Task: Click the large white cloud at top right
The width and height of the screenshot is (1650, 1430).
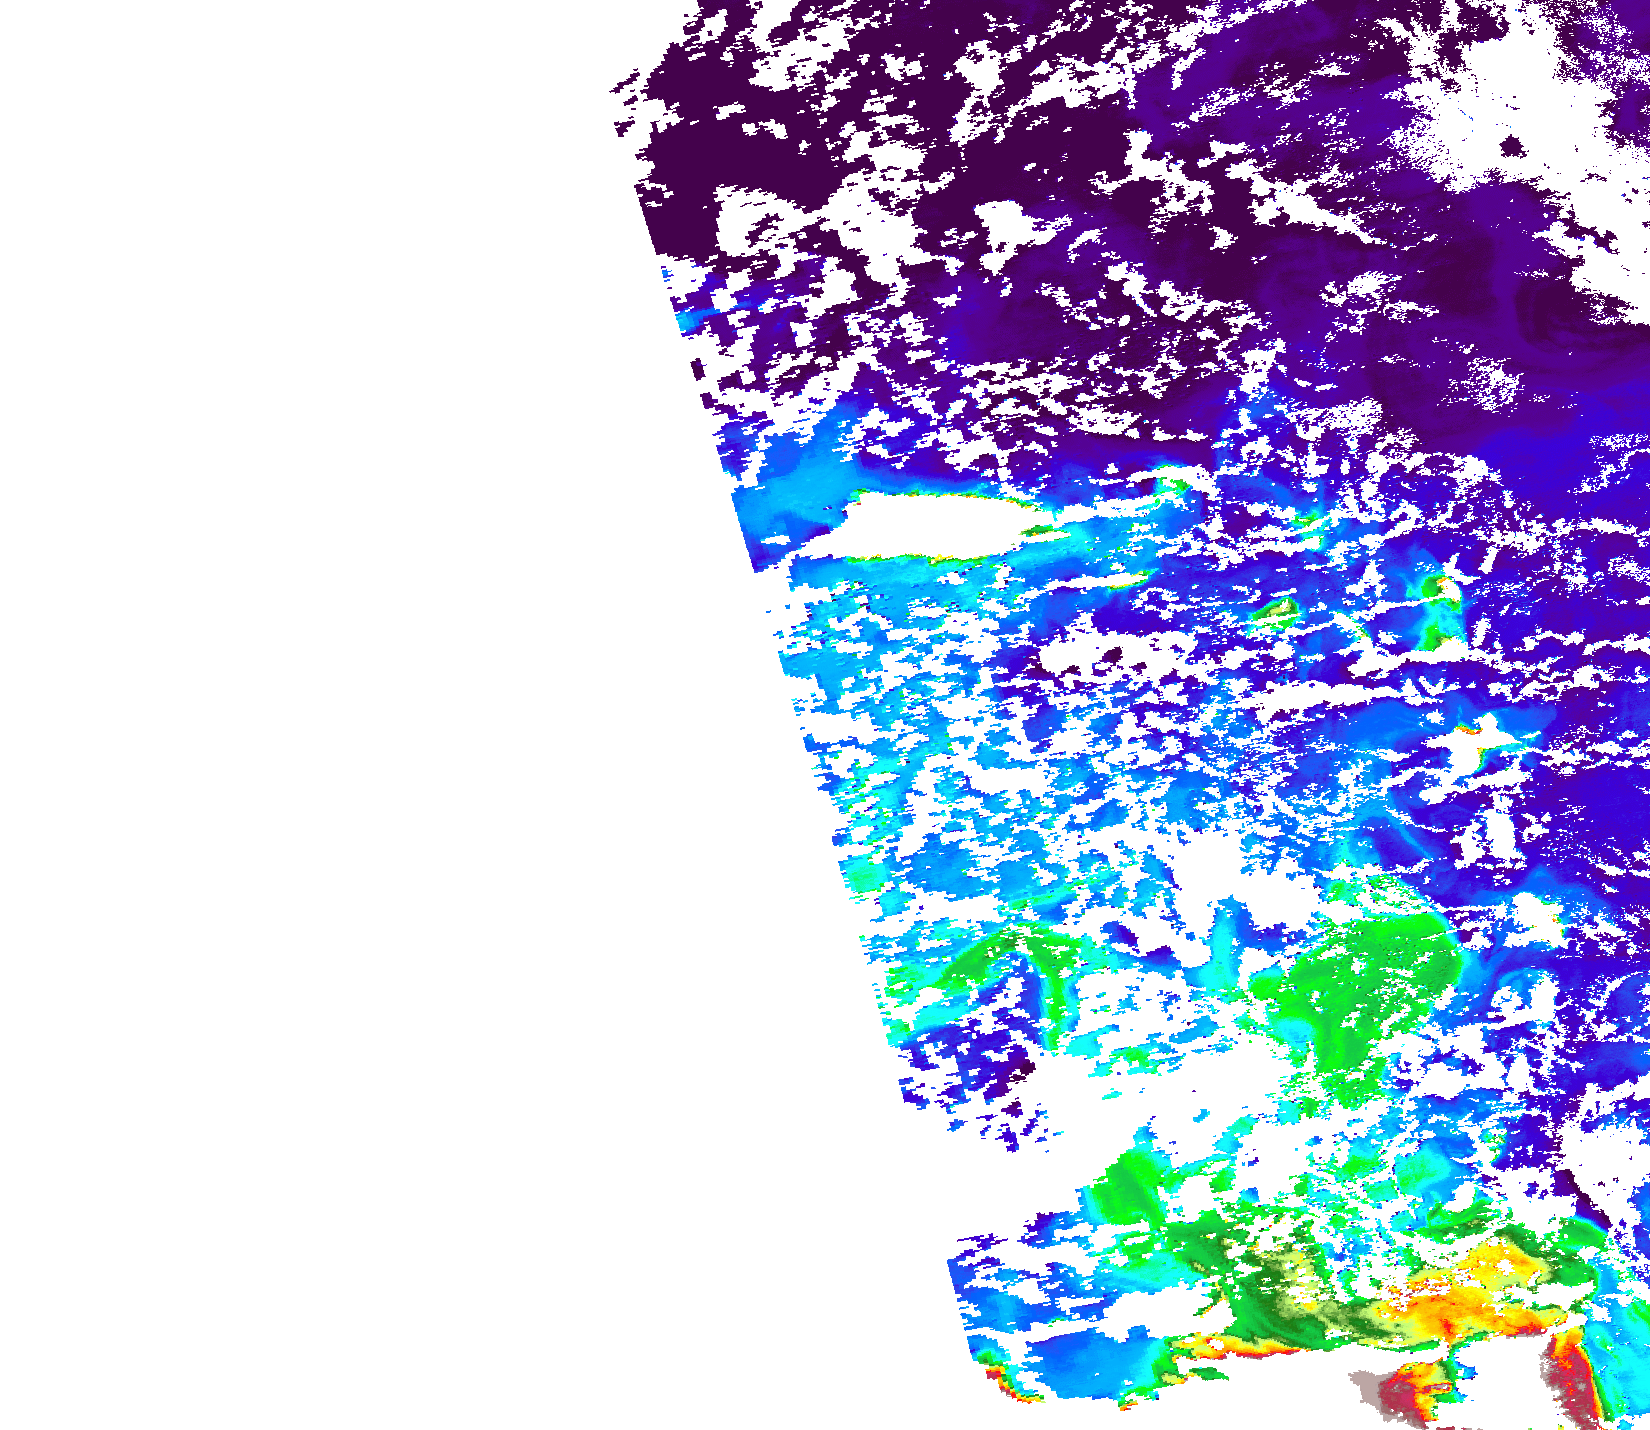Action: pyautogui.click(x=1480, y=130)
